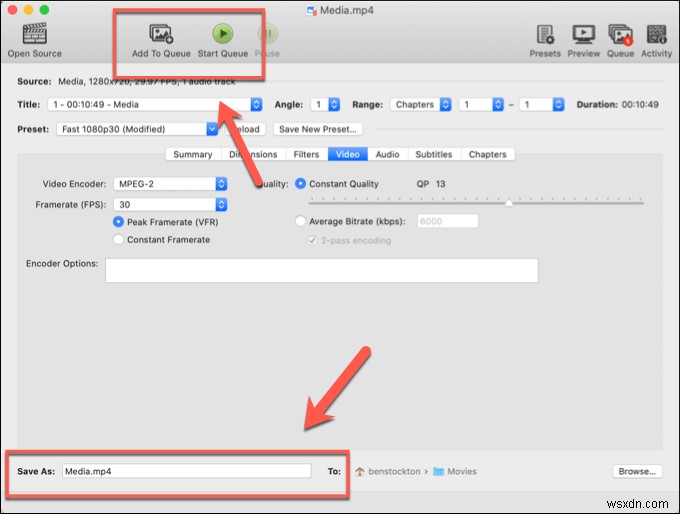This screenshot has height=514, width=680.
Task: Click the Save New Preset button
Action: [317, 129]
